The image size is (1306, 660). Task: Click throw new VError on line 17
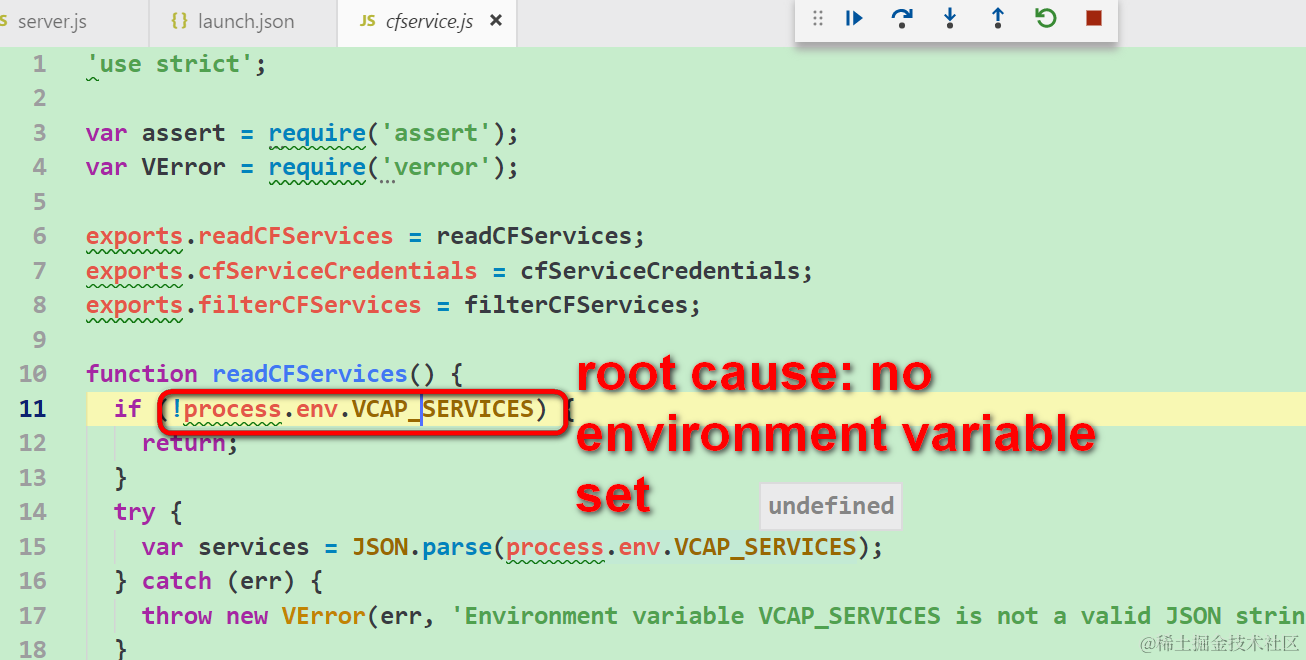(253, 616)
